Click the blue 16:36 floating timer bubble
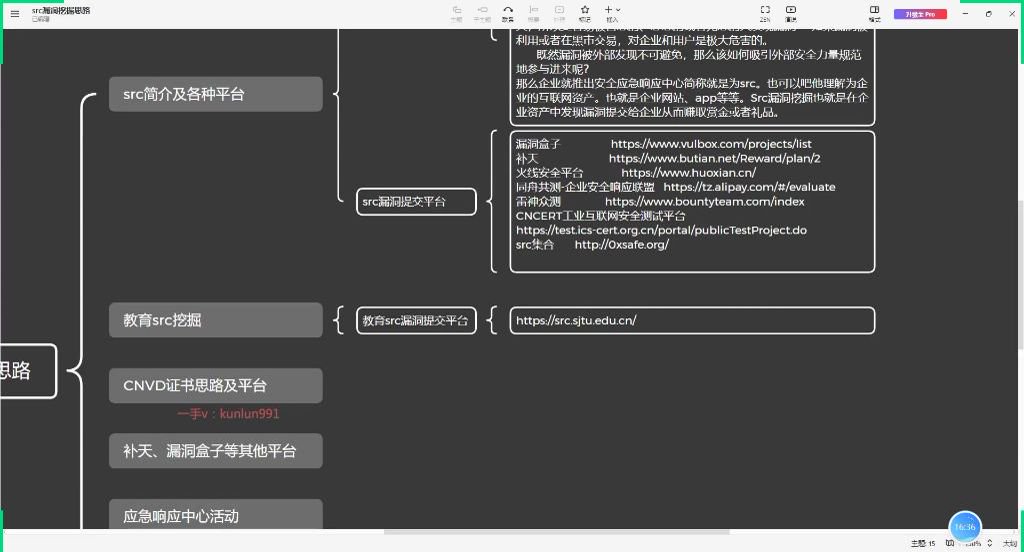Viewport: 1024px width, 552px height. tap(965, 527)
